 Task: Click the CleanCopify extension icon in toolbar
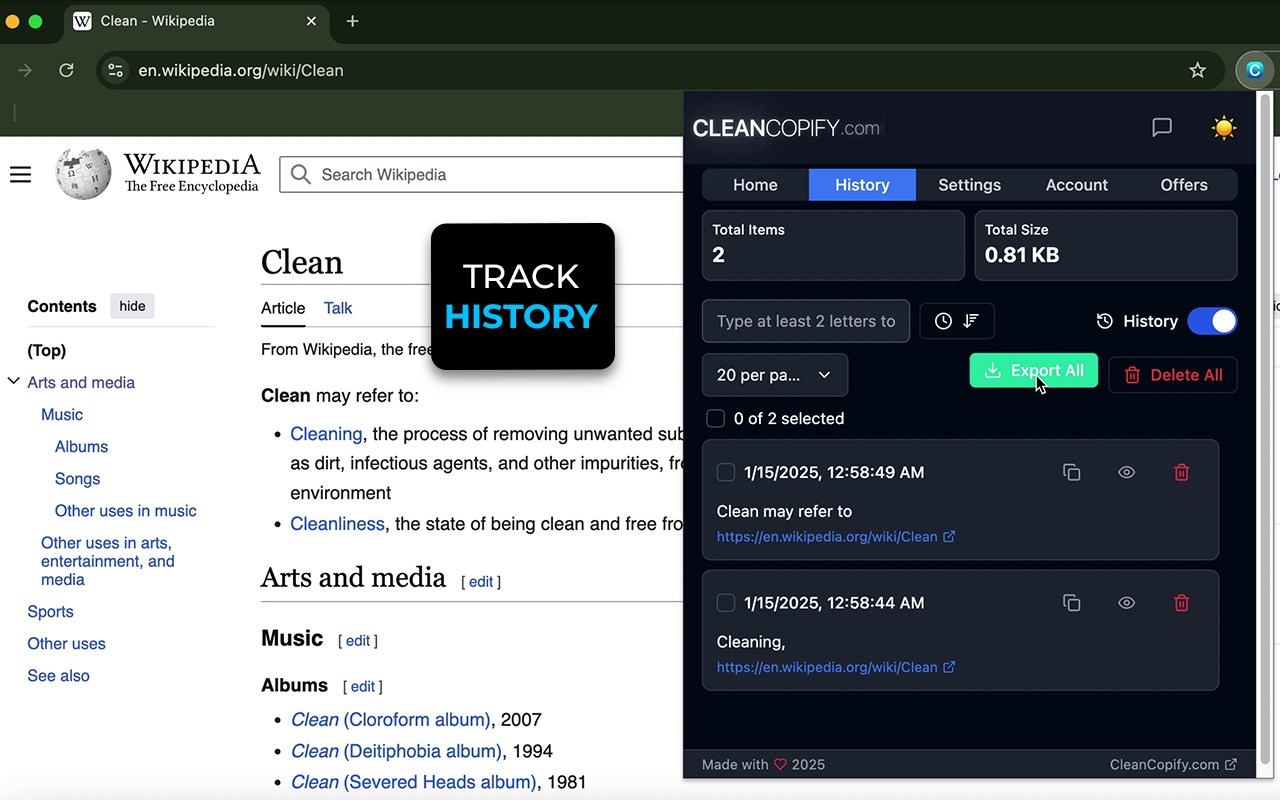tap(1255, 70)
